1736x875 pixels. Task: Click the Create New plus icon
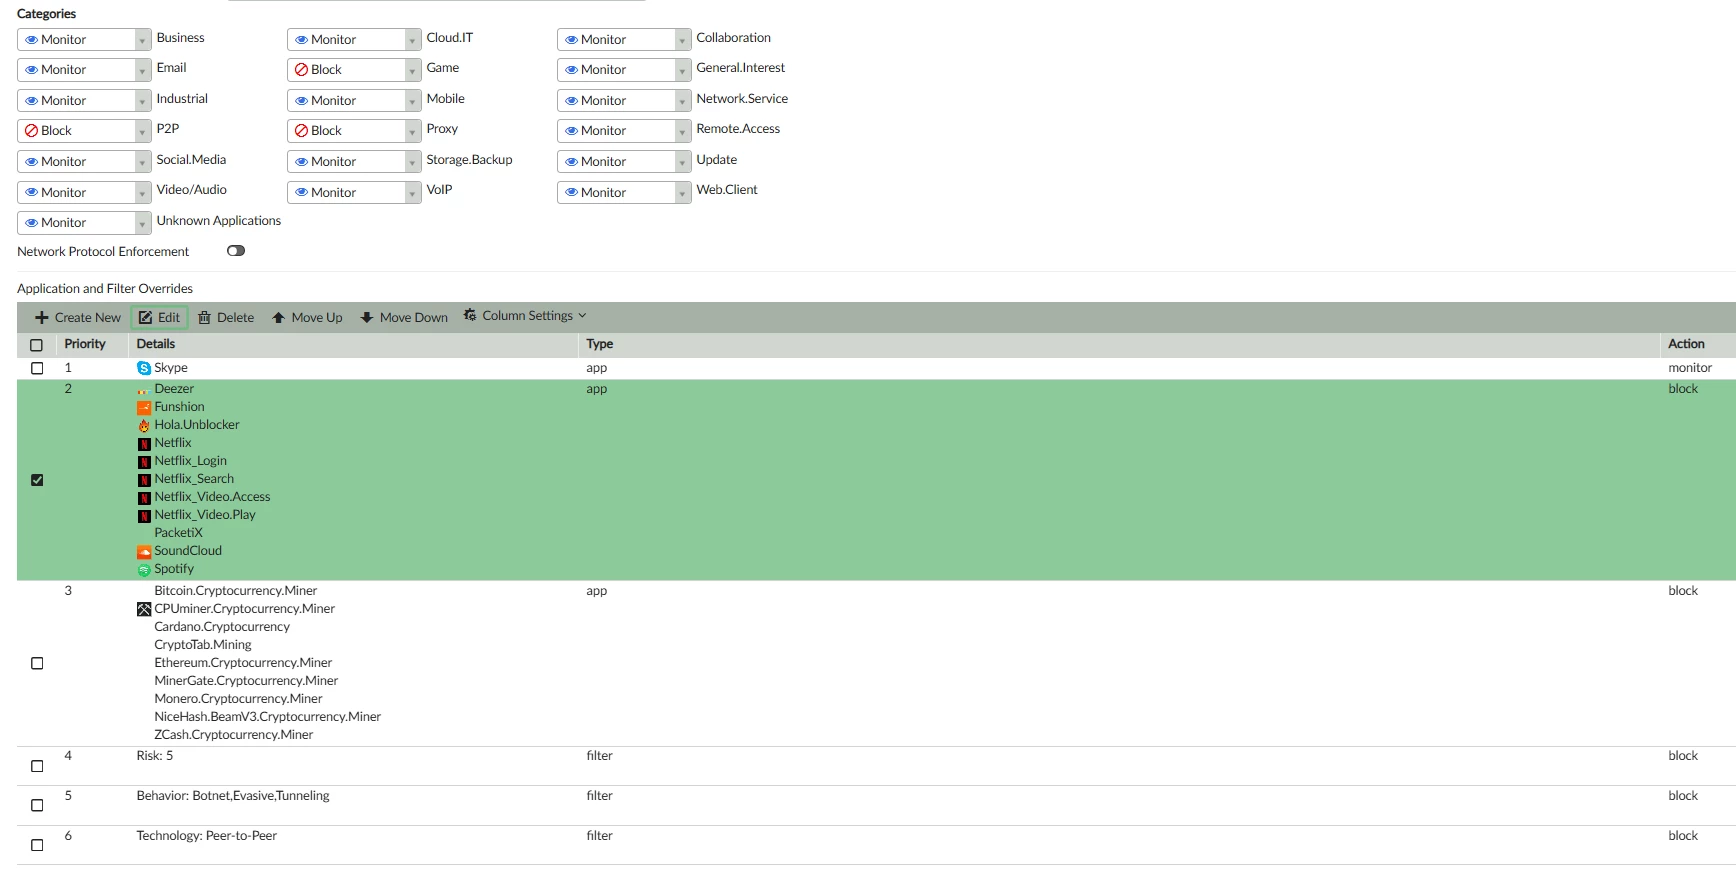click(x=42, y=318)
